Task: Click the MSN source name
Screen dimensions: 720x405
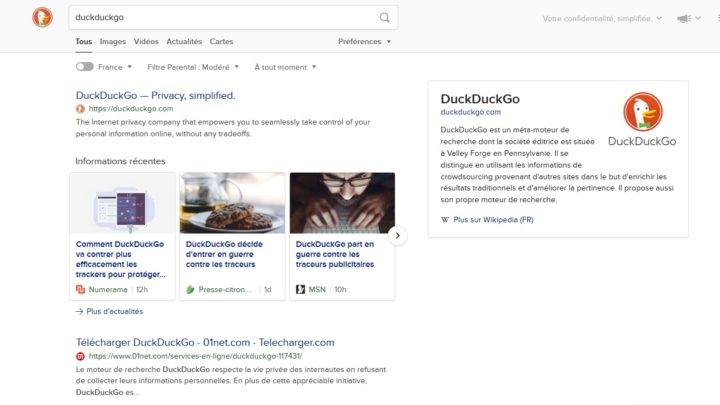Action: pos(317,290)
